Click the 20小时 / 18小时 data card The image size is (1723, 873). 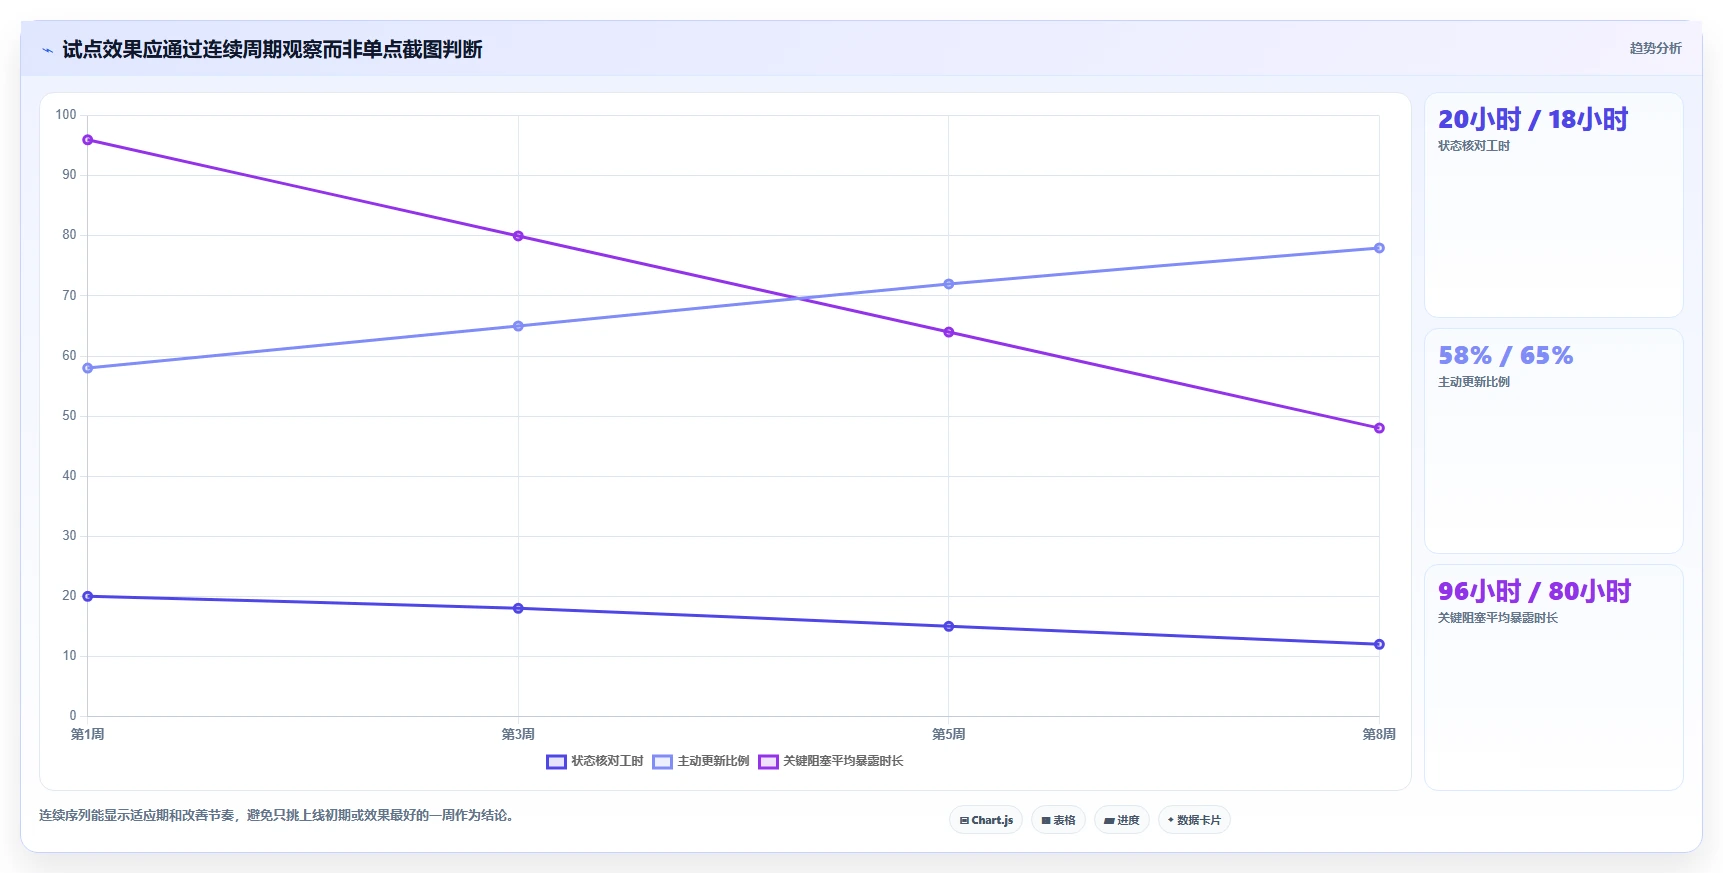tap(1554, 205)
